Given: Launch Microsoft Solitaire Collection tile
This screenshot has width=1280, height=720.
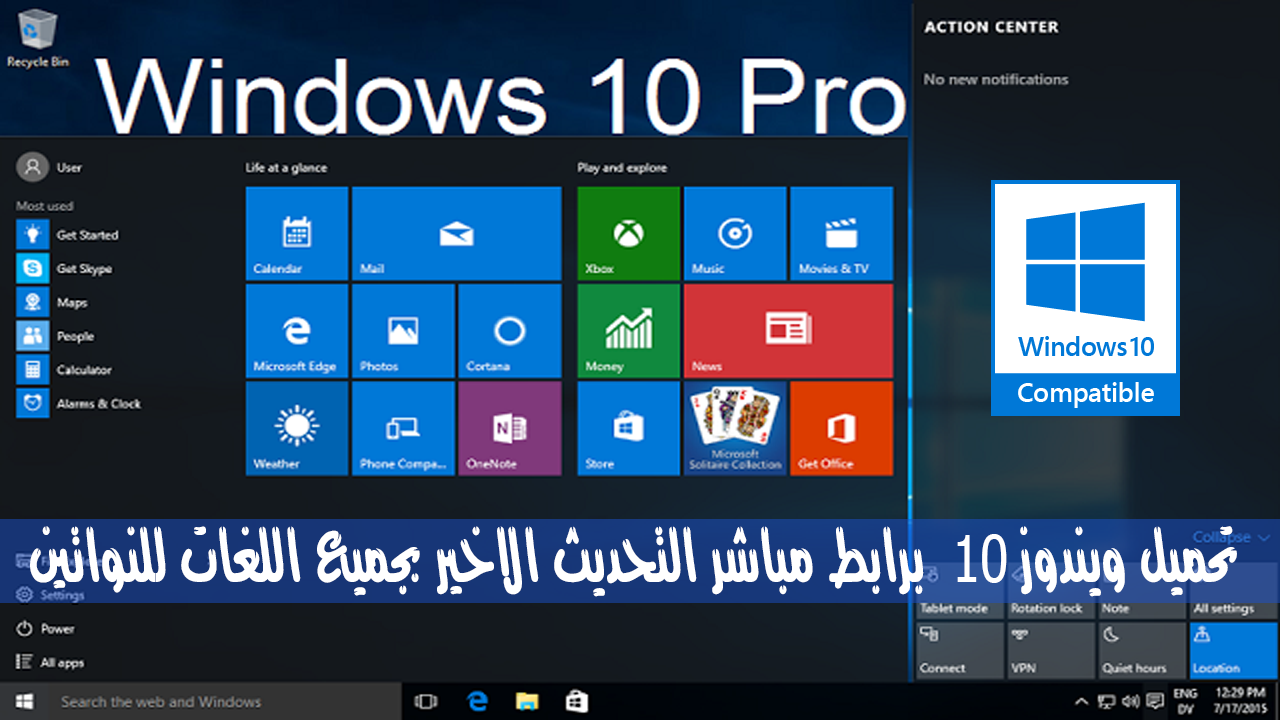Looking at the screenshot, I should coord(735,428).
